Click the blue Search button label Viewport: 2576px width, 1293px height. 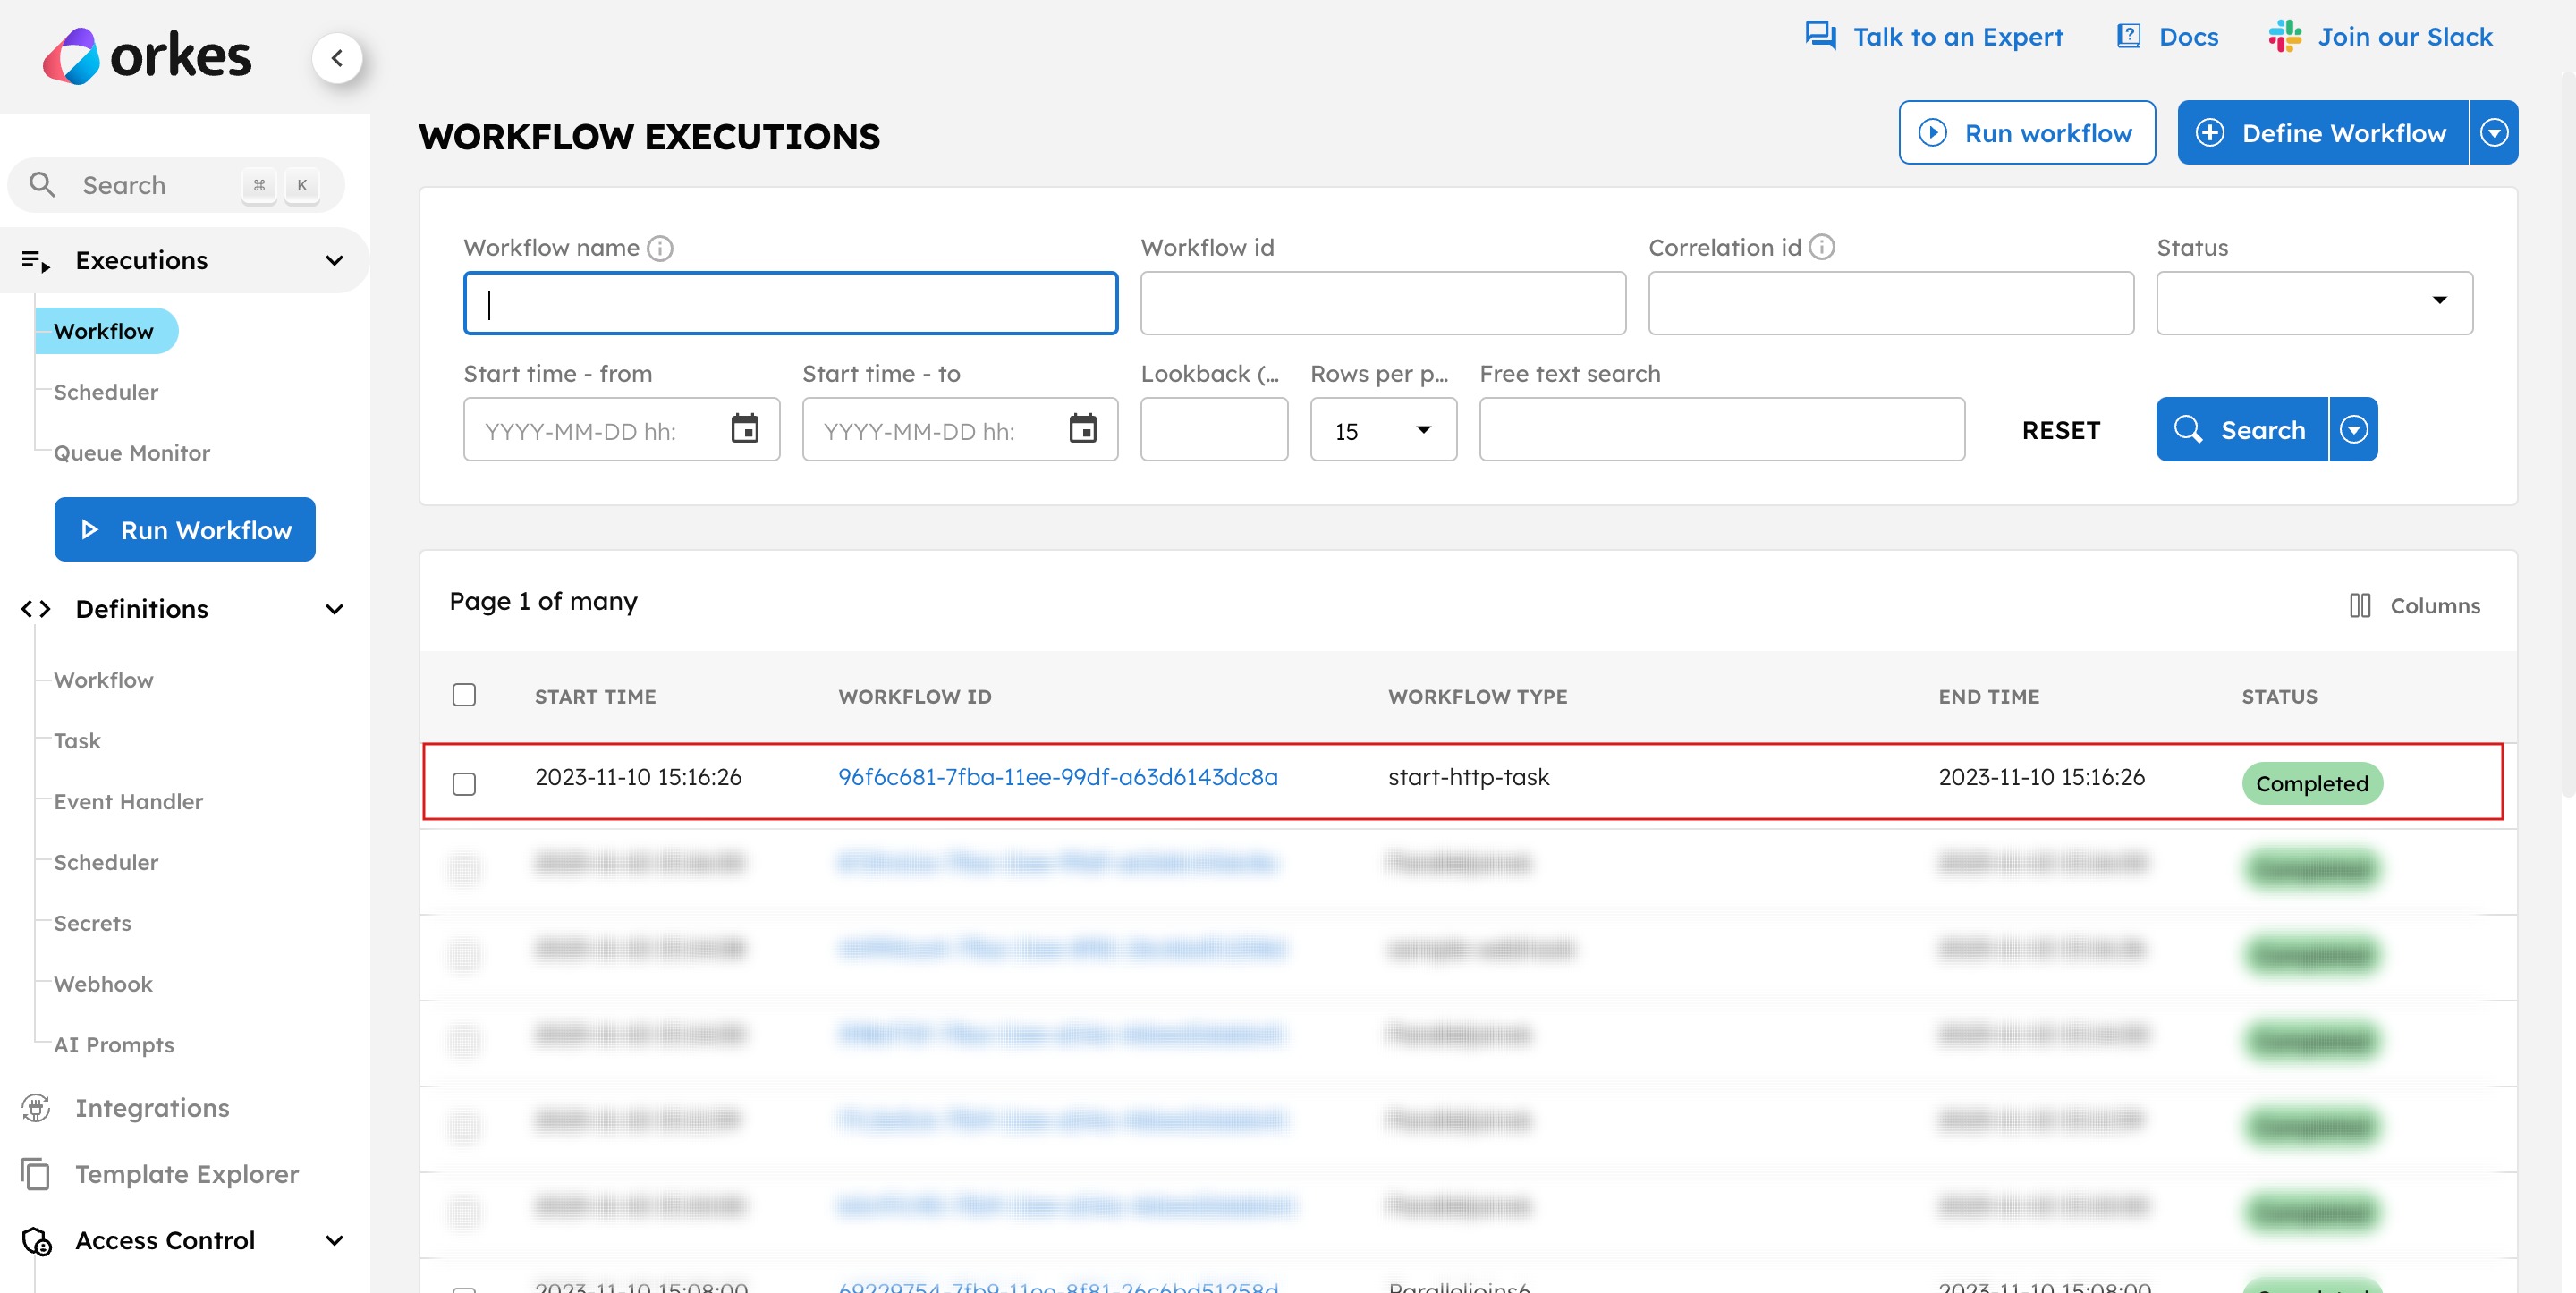pos(2262,430)
